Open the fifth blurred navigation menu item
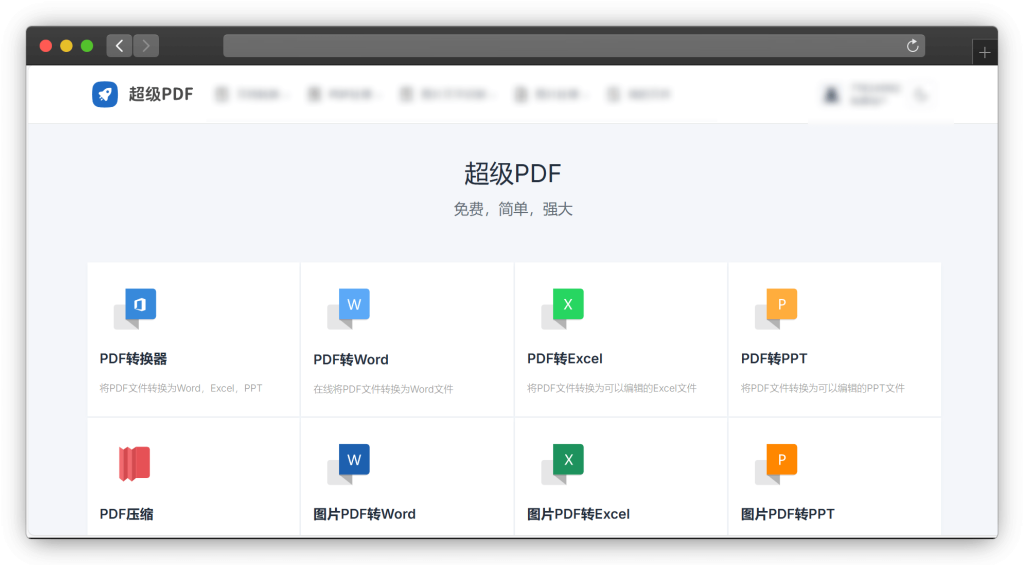1024x565 pixels. [639, 95]
